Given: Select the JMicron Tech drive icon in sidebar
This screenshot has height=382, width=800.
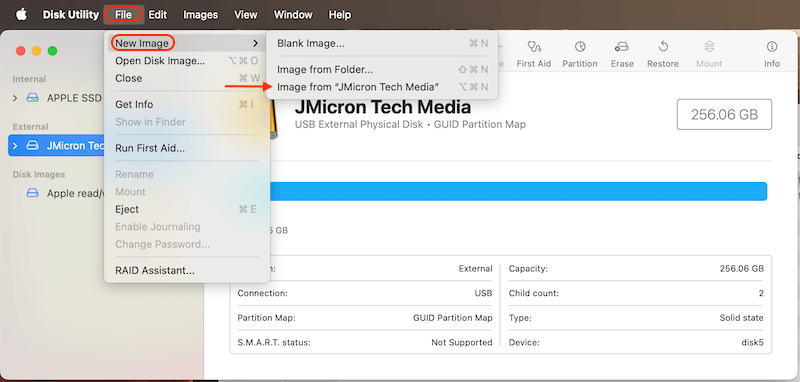Looking at the screenshot, I should tap(32, 146).
